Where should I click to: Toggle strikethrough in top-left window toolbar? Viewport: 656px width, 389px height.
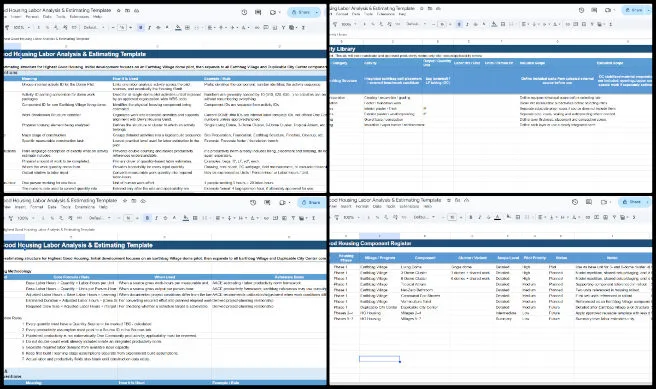(158, 28)
